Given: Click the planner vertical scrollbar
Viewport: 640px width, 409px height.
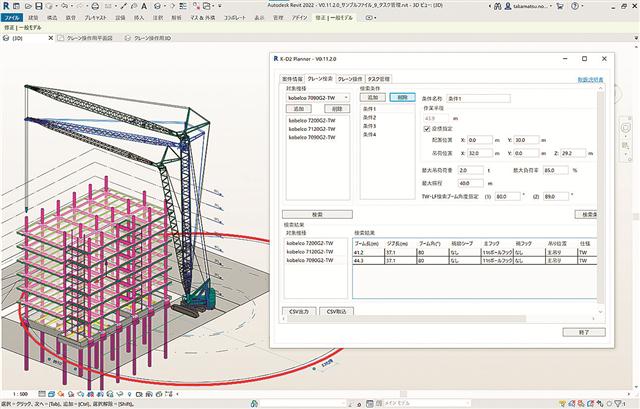Looking at the screenshot, I should [600, 196].
